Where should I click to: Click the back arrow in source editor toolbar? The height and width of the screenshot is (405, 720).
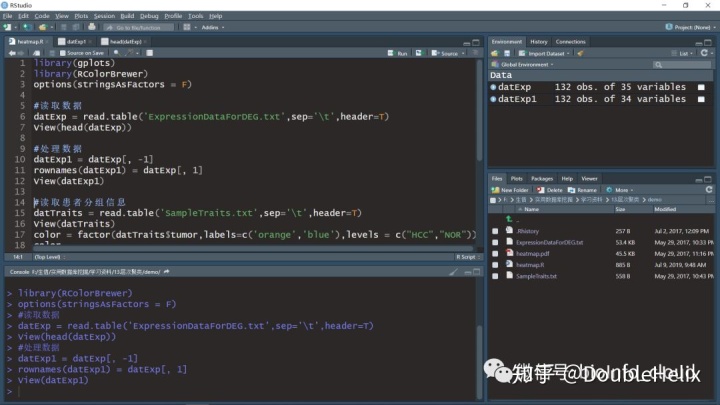click(12, 53)
